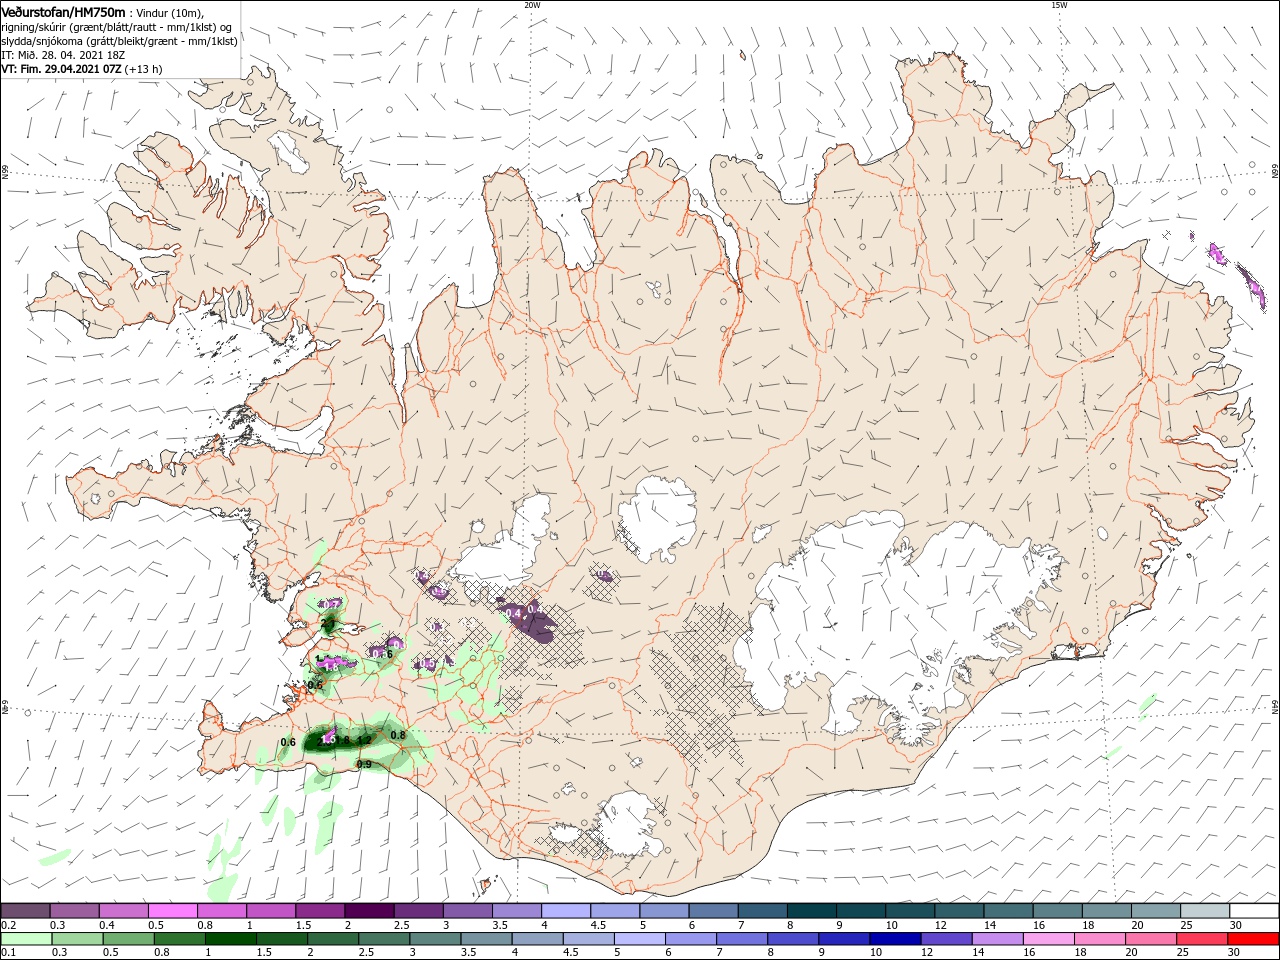Click the 30 label in the snow legend
The image size is (1280, 960).
click(1235, 925)
